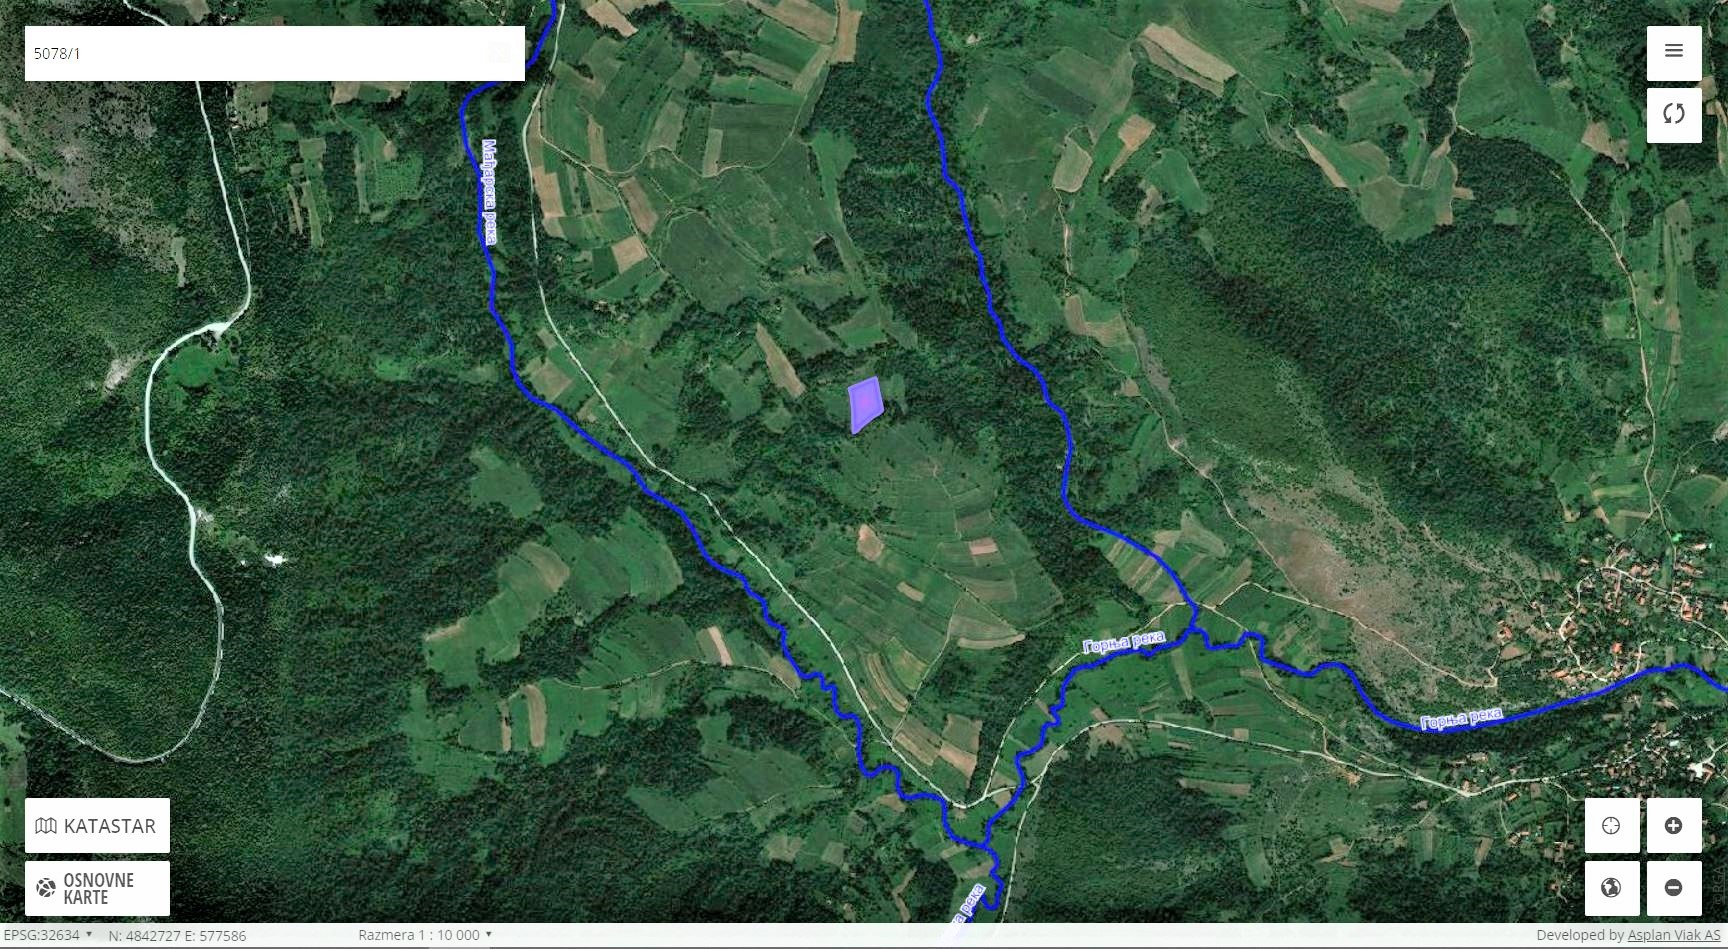Click the globe icon on OSNOVNE KARTE

(x=46, y=888)
